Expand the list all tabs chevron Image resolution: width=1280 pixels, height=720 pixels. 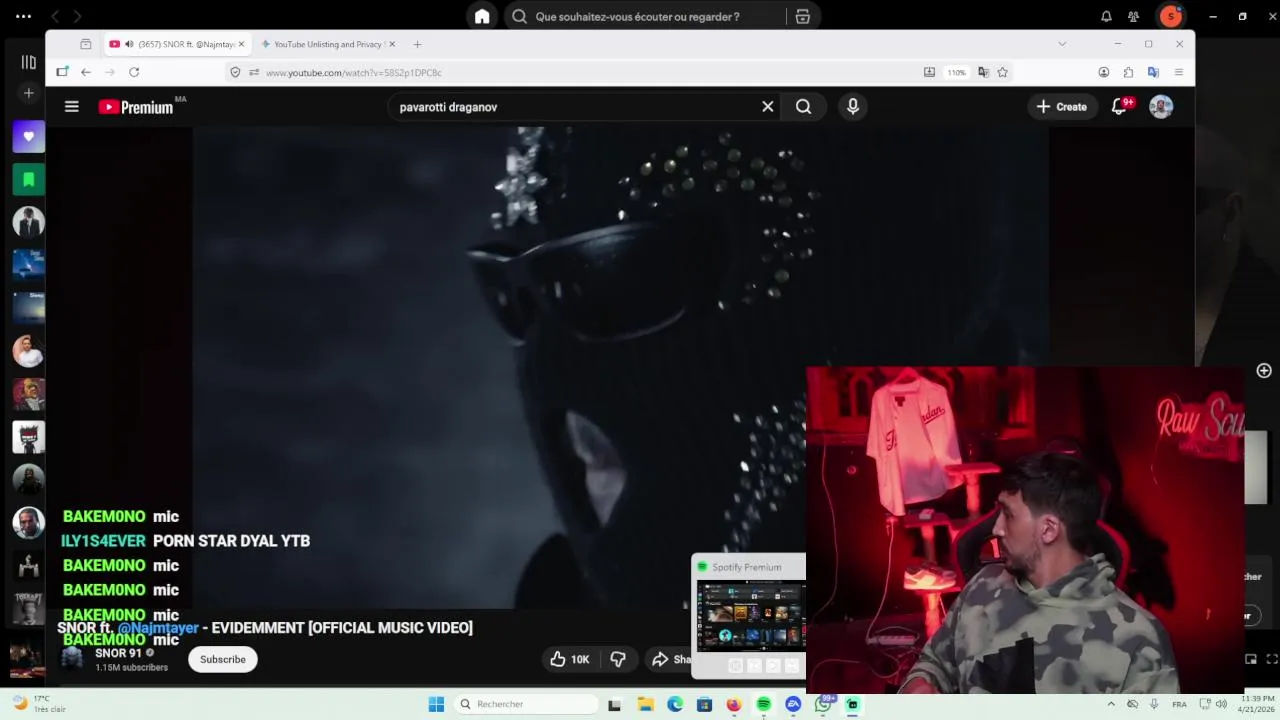coord(1062,44)
